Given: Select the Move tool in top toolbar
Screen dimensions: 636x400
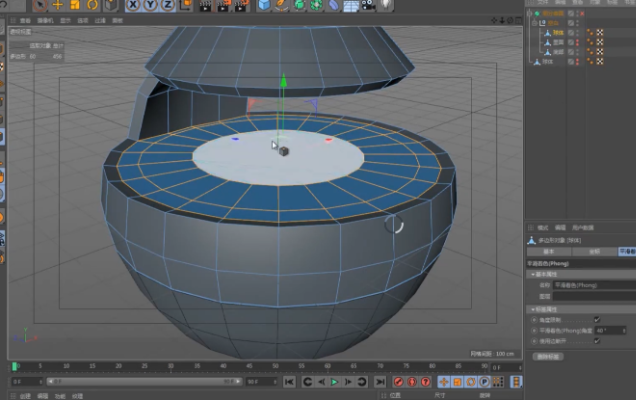Looking at the screenshot, I should [x=57, y=5].
